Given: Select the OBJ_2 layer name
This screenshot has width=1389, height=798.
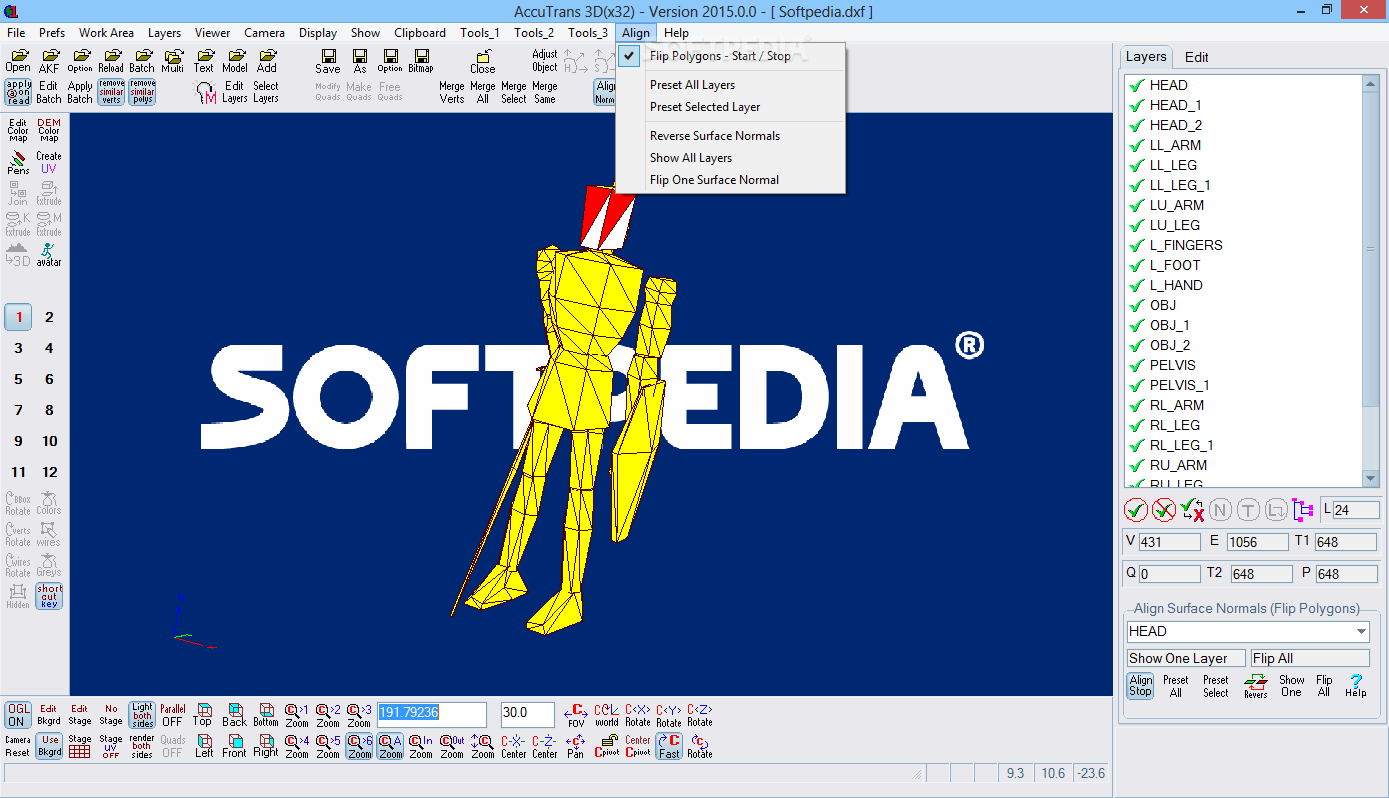Looking at the screenshot, I should pos(1170,345).
